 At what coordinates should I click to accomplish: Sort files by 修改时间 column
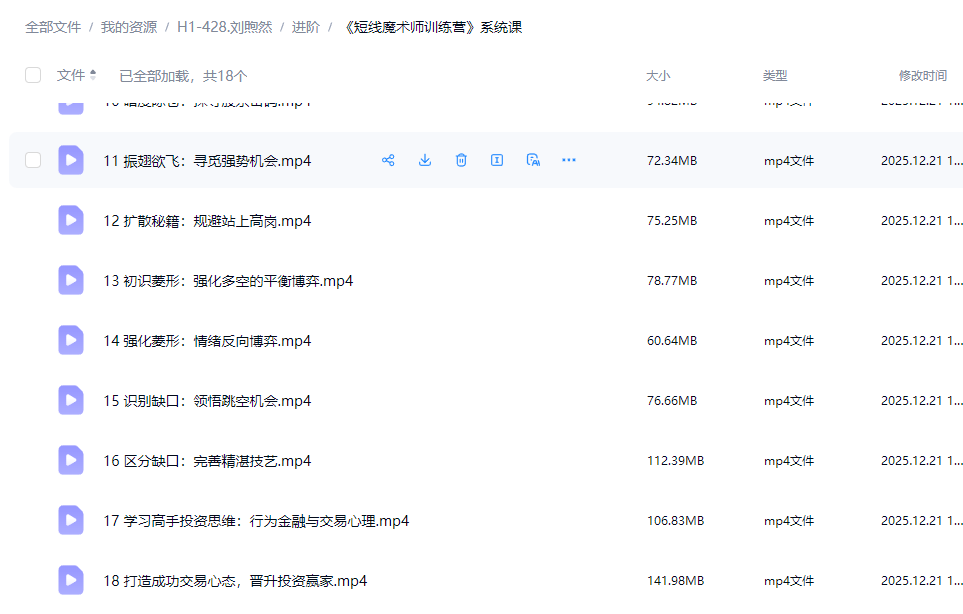click(x=921, y=74)
